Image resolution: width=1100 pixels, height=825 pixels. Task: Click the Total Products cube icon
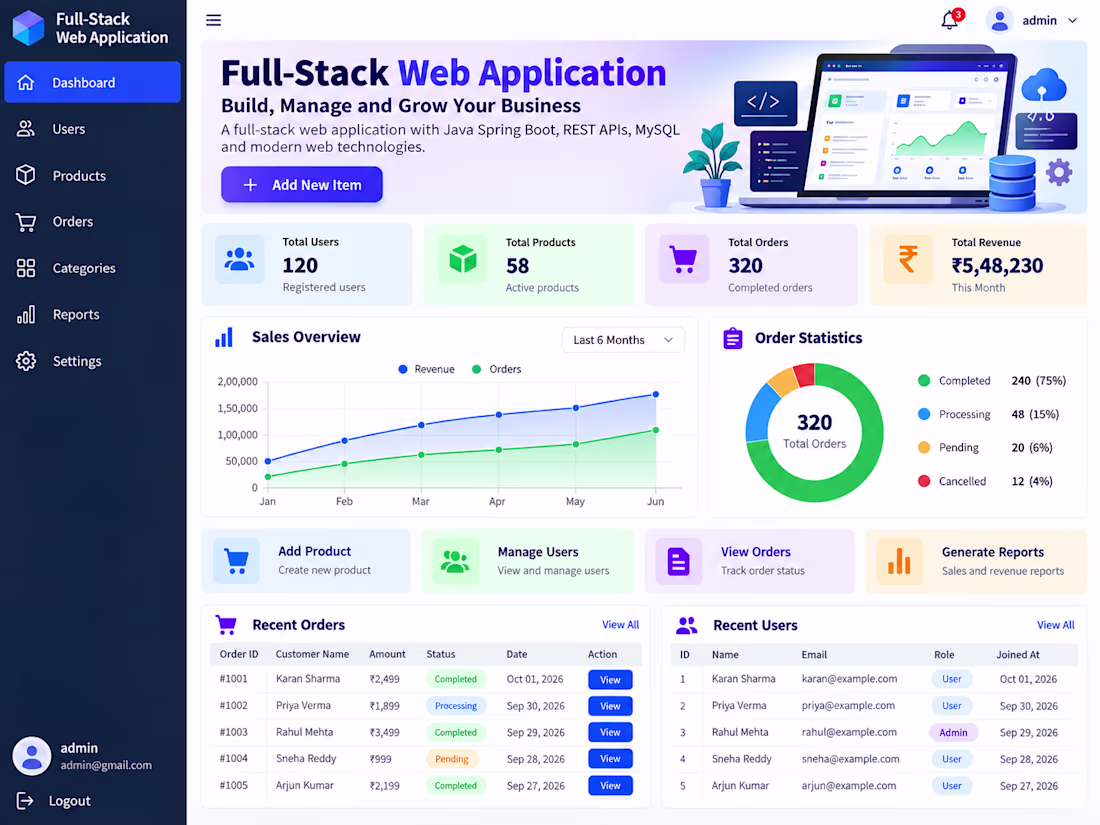[462, 260]
